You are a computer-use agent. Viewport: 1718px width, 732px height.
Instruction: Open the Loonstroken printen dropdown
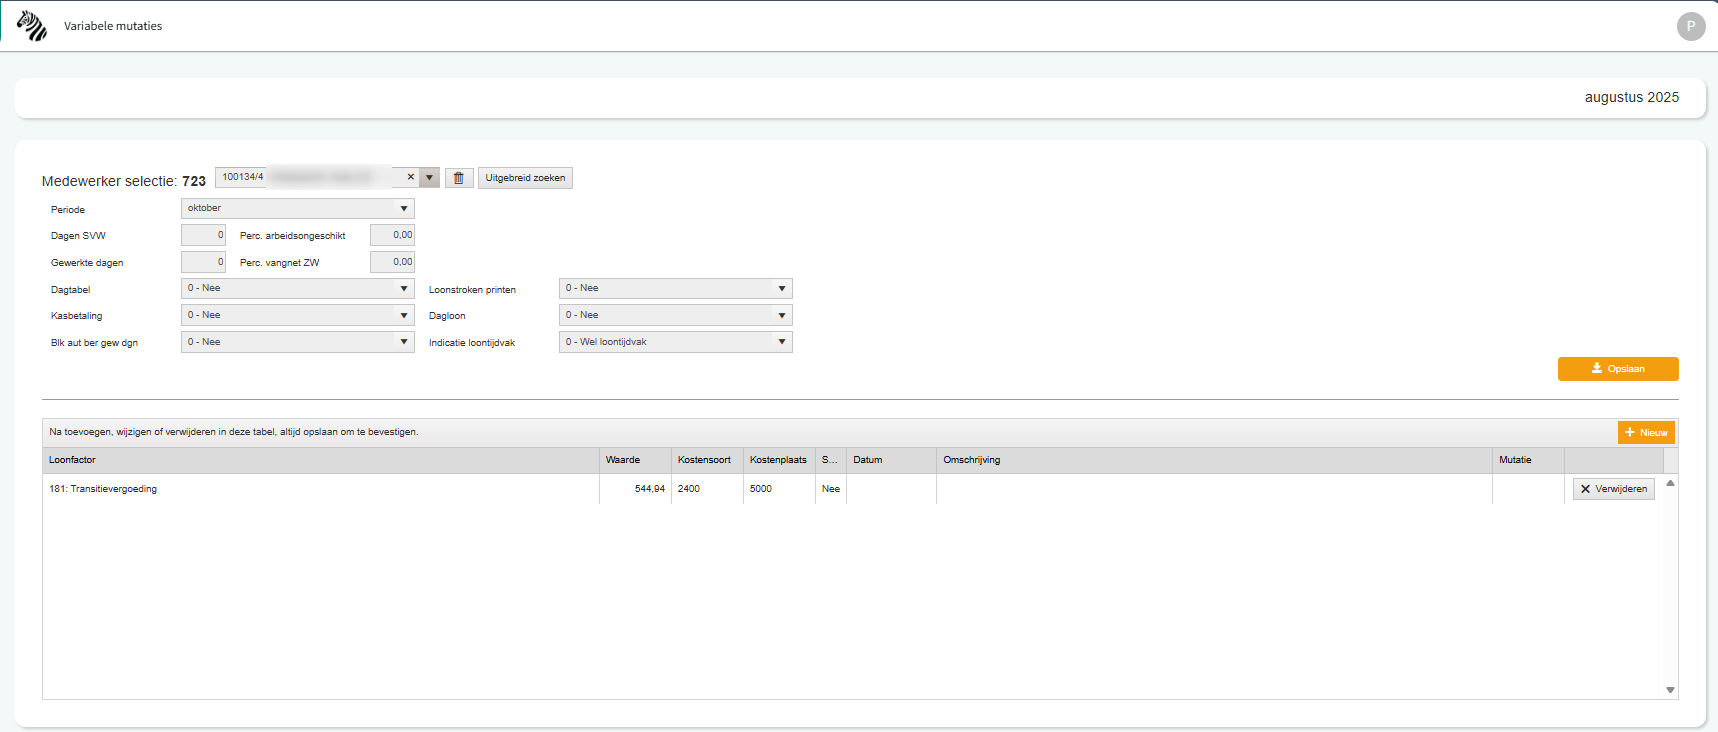[675, 288]
